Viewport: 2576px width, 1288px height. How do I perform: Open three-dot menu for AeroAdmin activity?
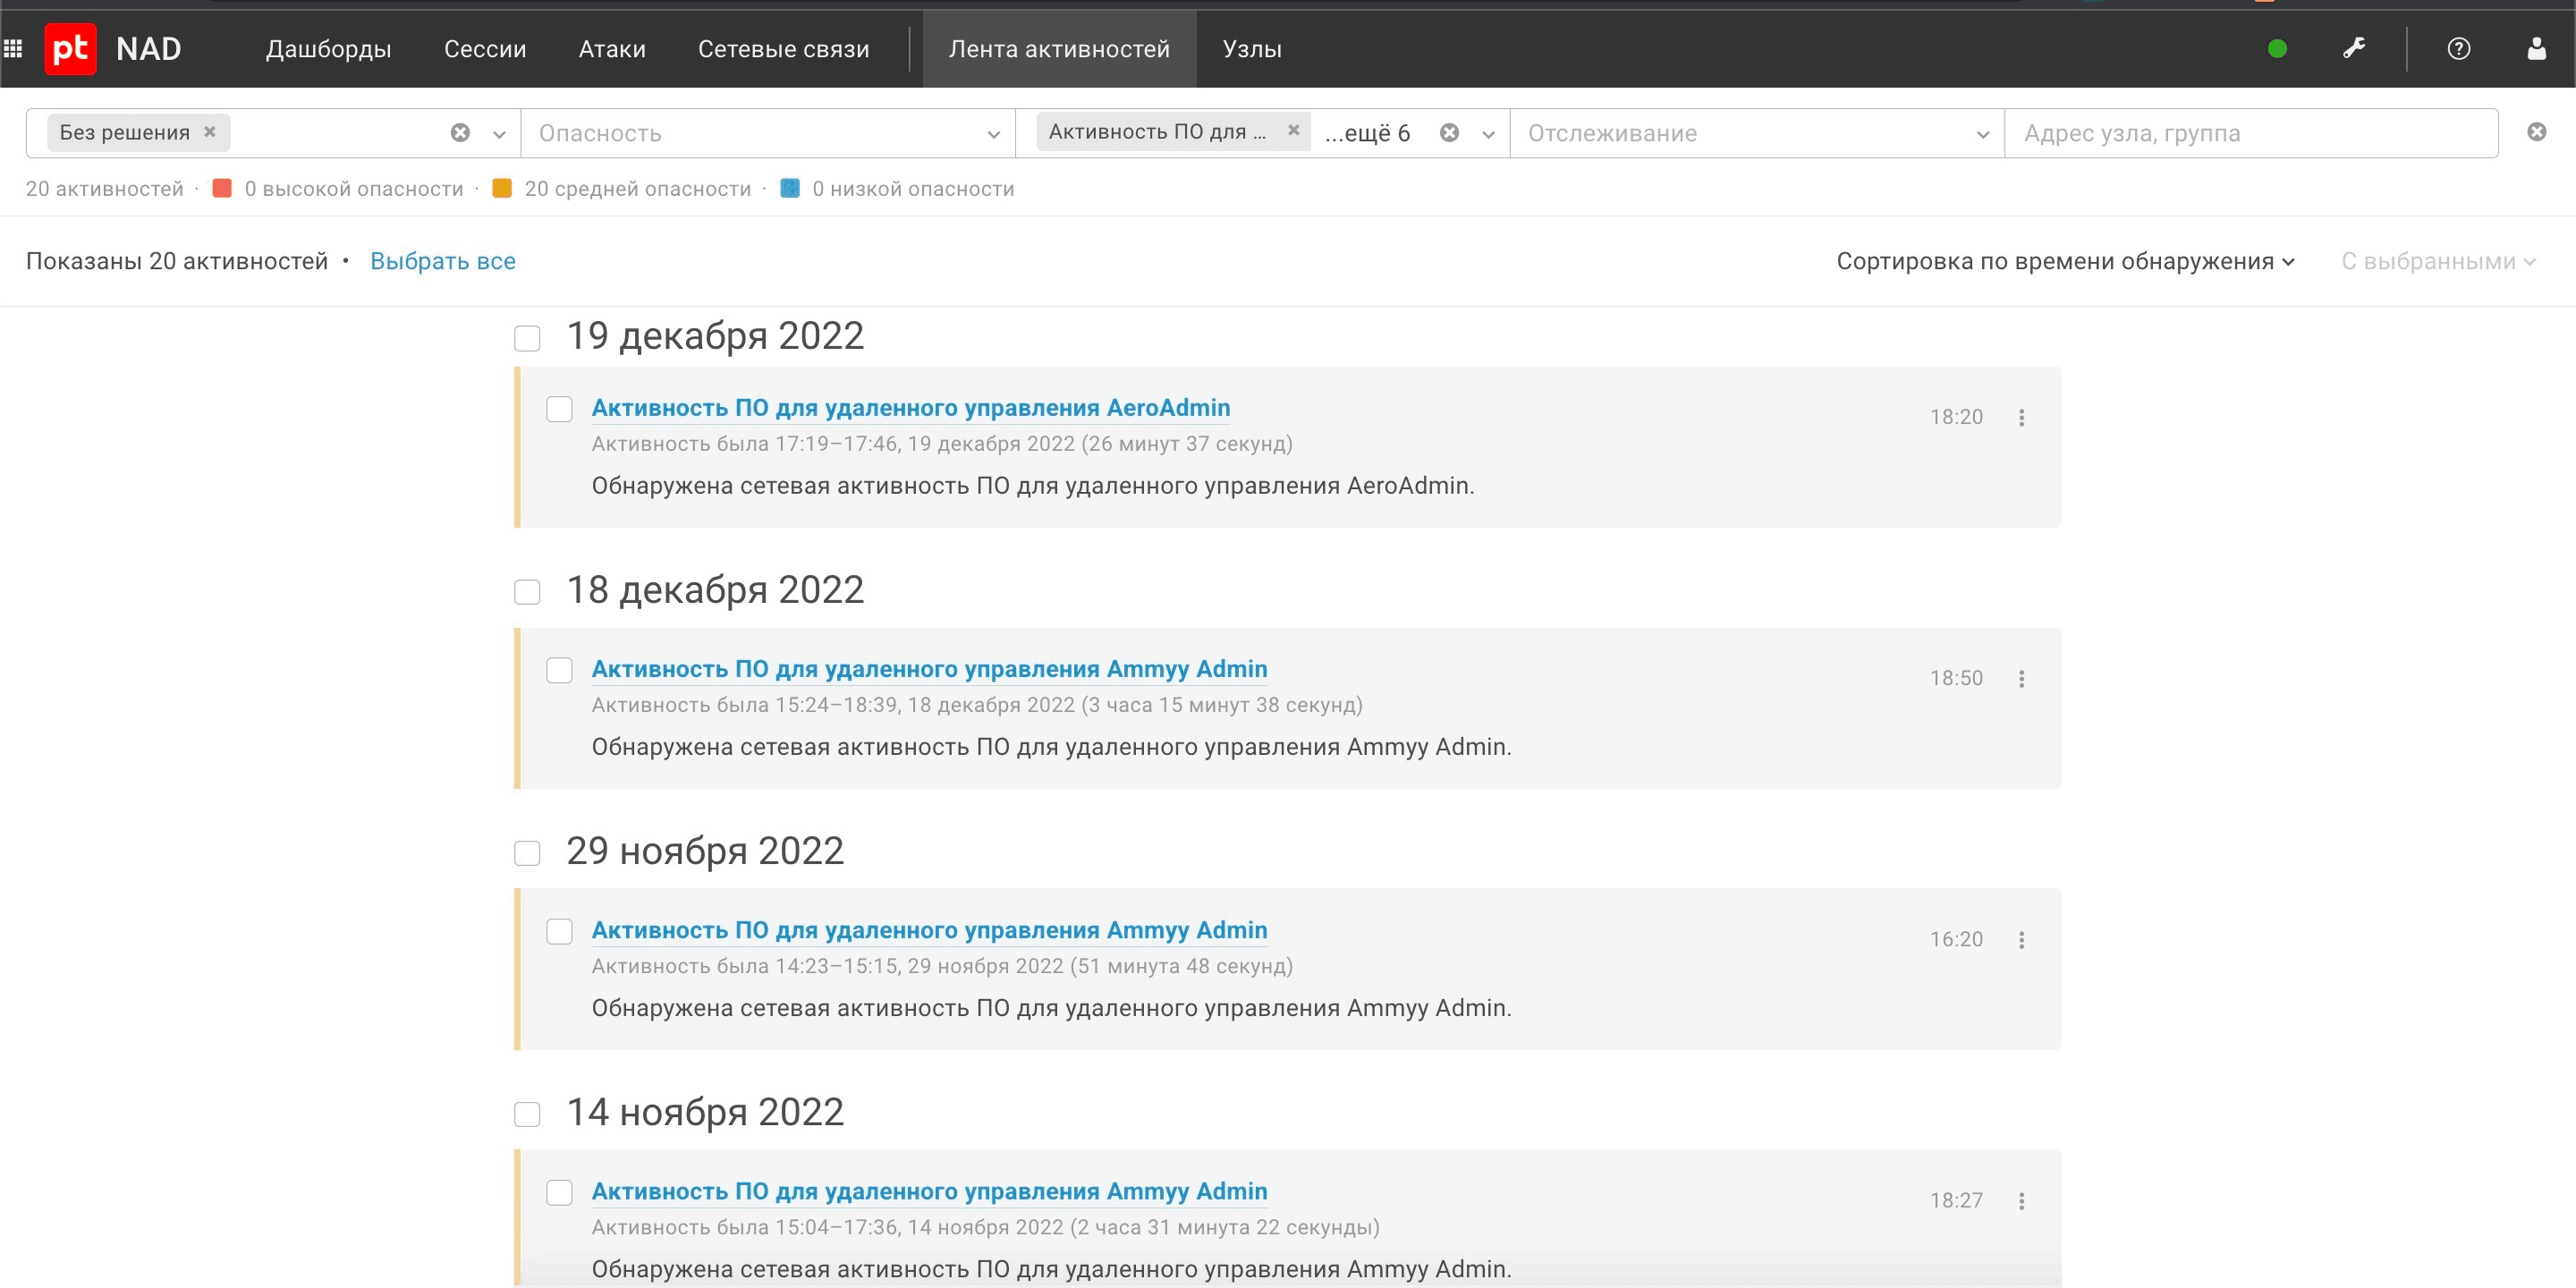[x=2021, y=418]
